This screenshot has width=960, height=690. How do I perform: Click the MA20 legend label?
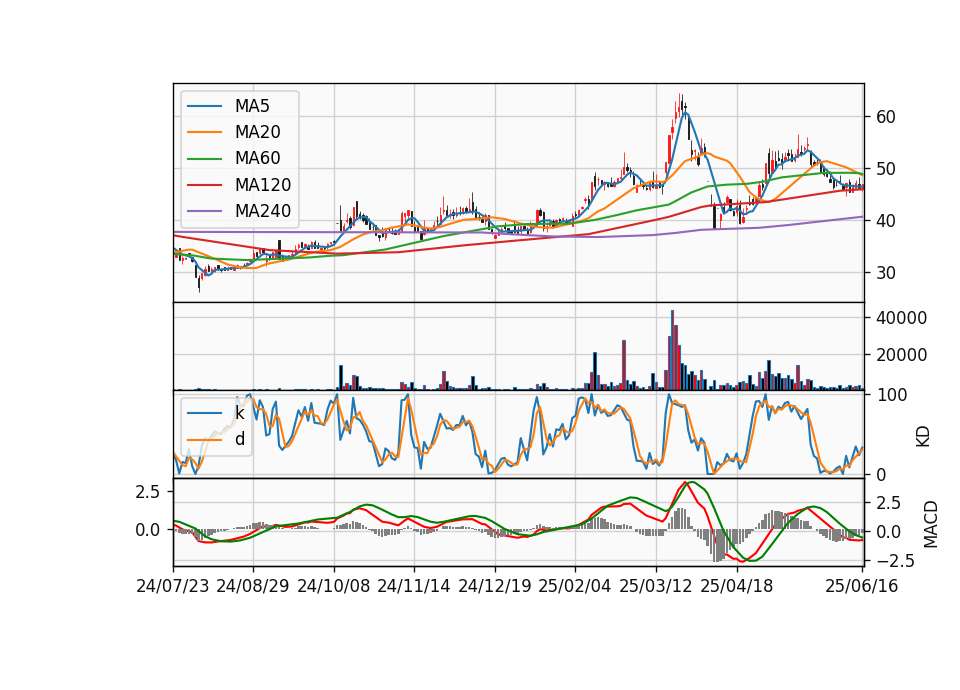pyautogui.click(x=257, y=132)
